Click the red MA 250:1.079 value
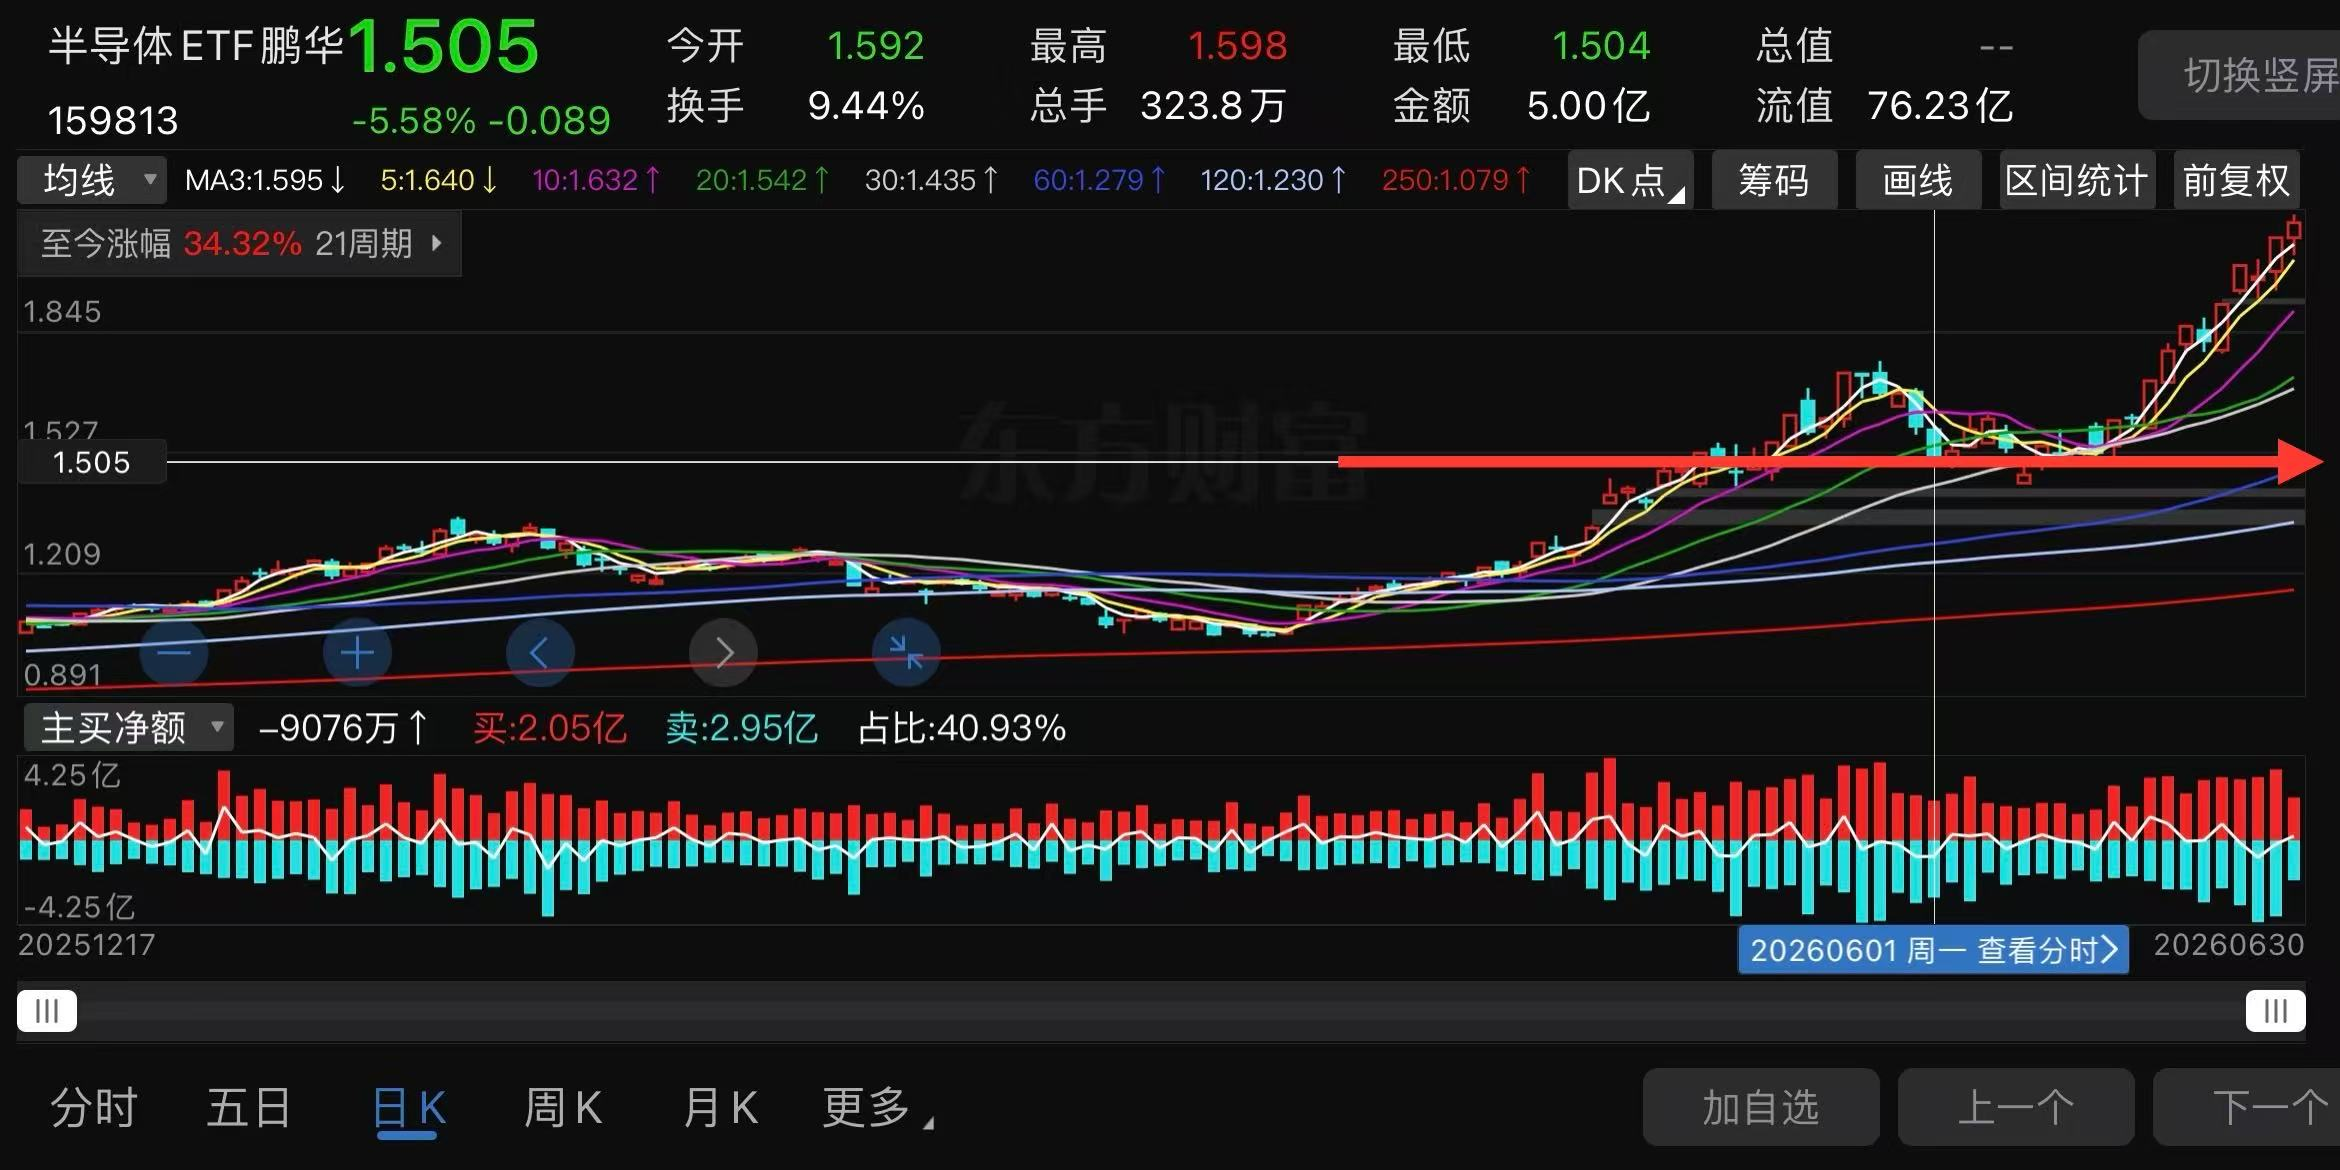Viewport: 2340px width, 1170px height. (1456, 180)
